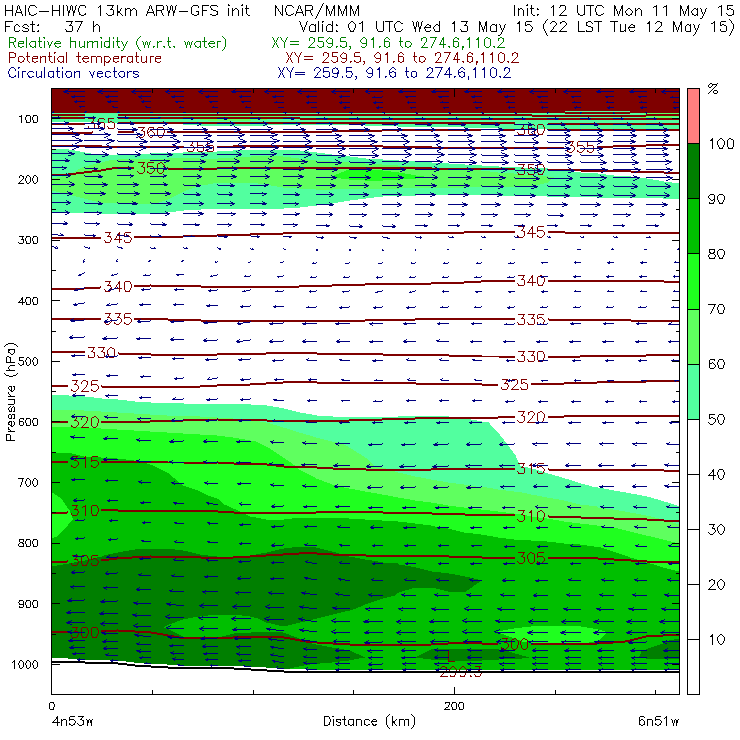The height and width of the screenshot is (740, 740).
Task: Click the colorbar '50' tick label
Action: click(x=716, y=420)
